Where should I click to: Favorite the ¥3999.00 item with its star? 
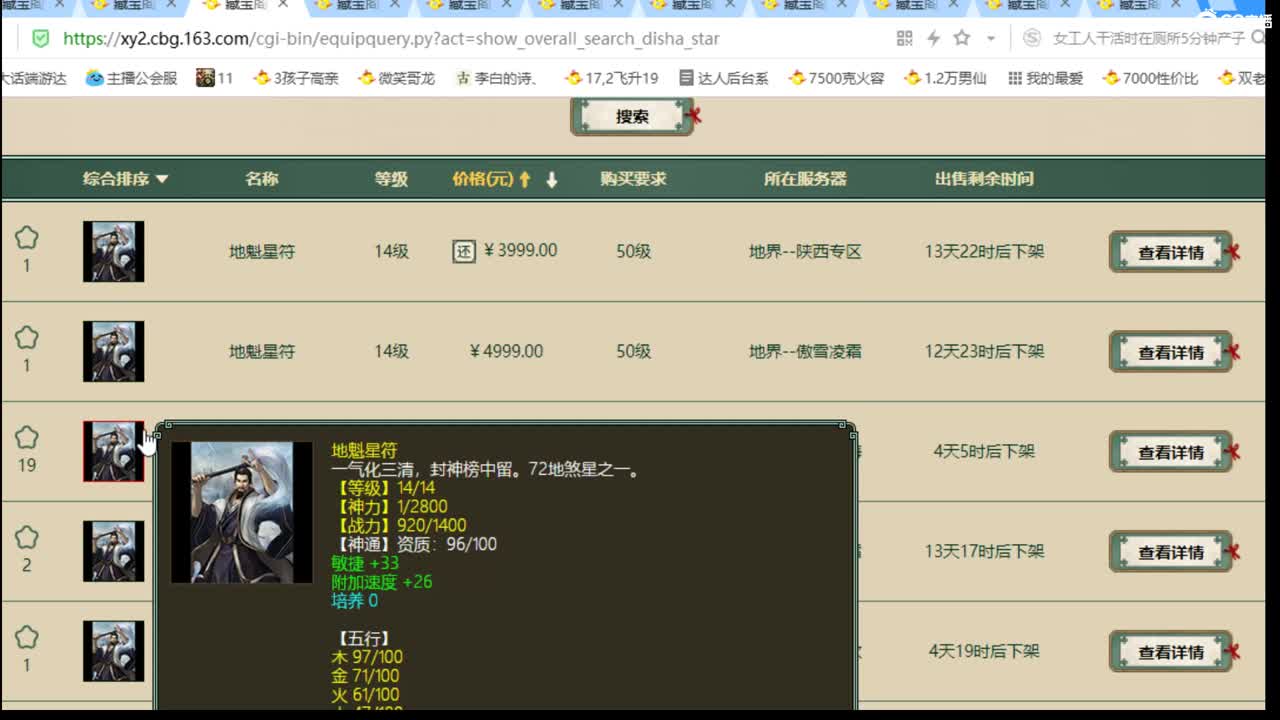27,238
